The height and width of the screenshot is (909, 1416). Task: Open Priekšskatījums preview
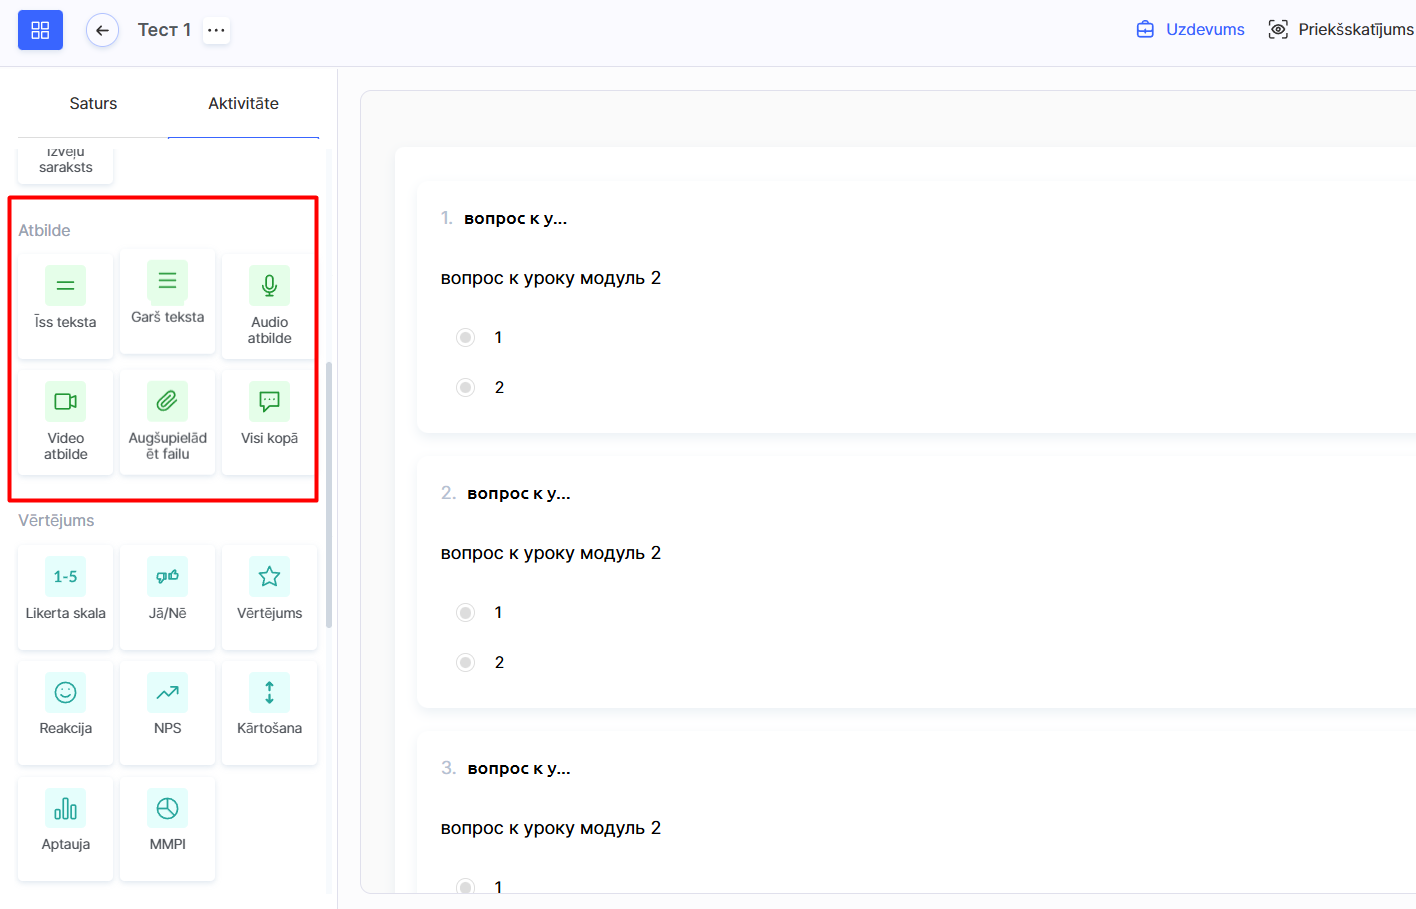coord(1341,30)
